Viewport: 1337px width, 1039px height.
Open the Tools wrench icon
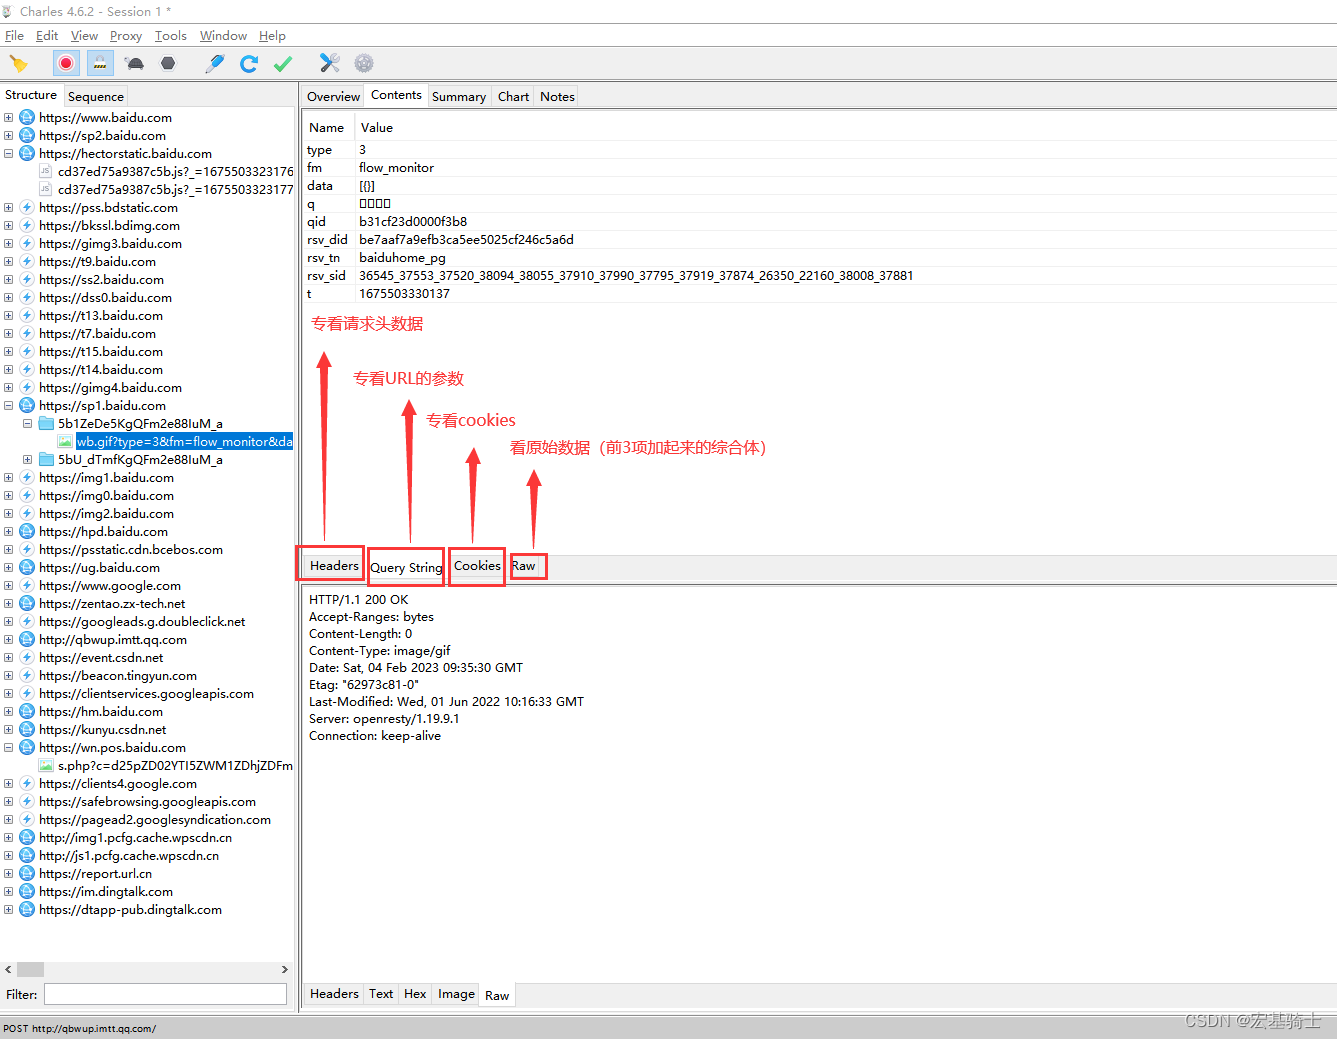click(x=330, y=64)
